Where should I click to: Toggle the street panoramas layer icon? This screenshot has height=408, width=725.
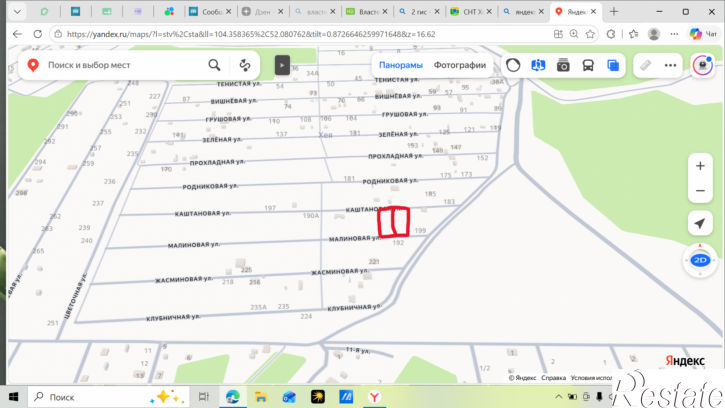point(538,65)
